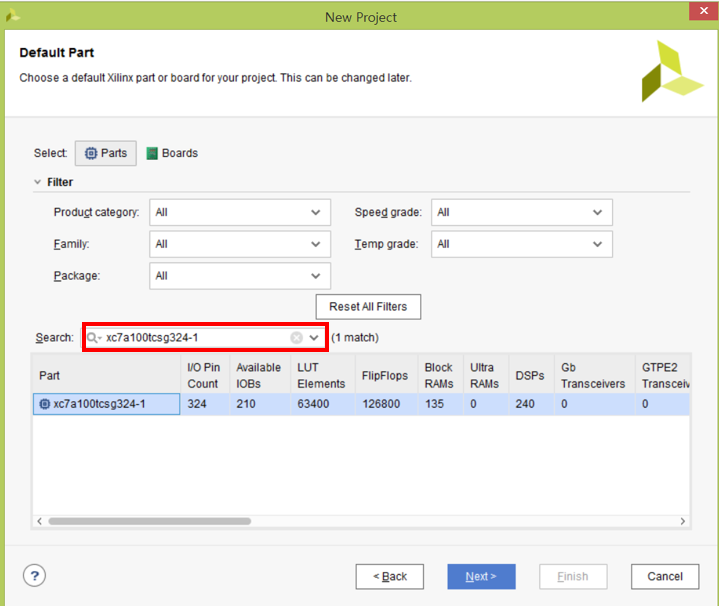Click the Reset All Filters button
This screenshot has width=720, height=606.
click(368, 307)
